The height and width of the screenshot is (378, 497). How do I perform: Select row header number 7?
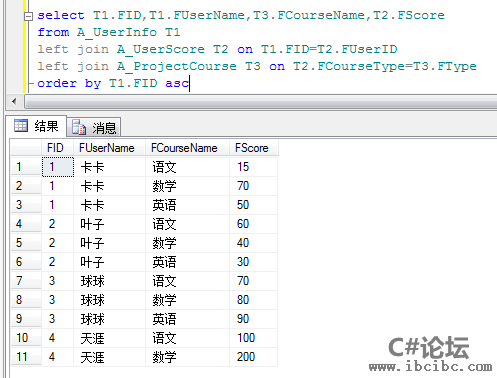tap(26, 281)
